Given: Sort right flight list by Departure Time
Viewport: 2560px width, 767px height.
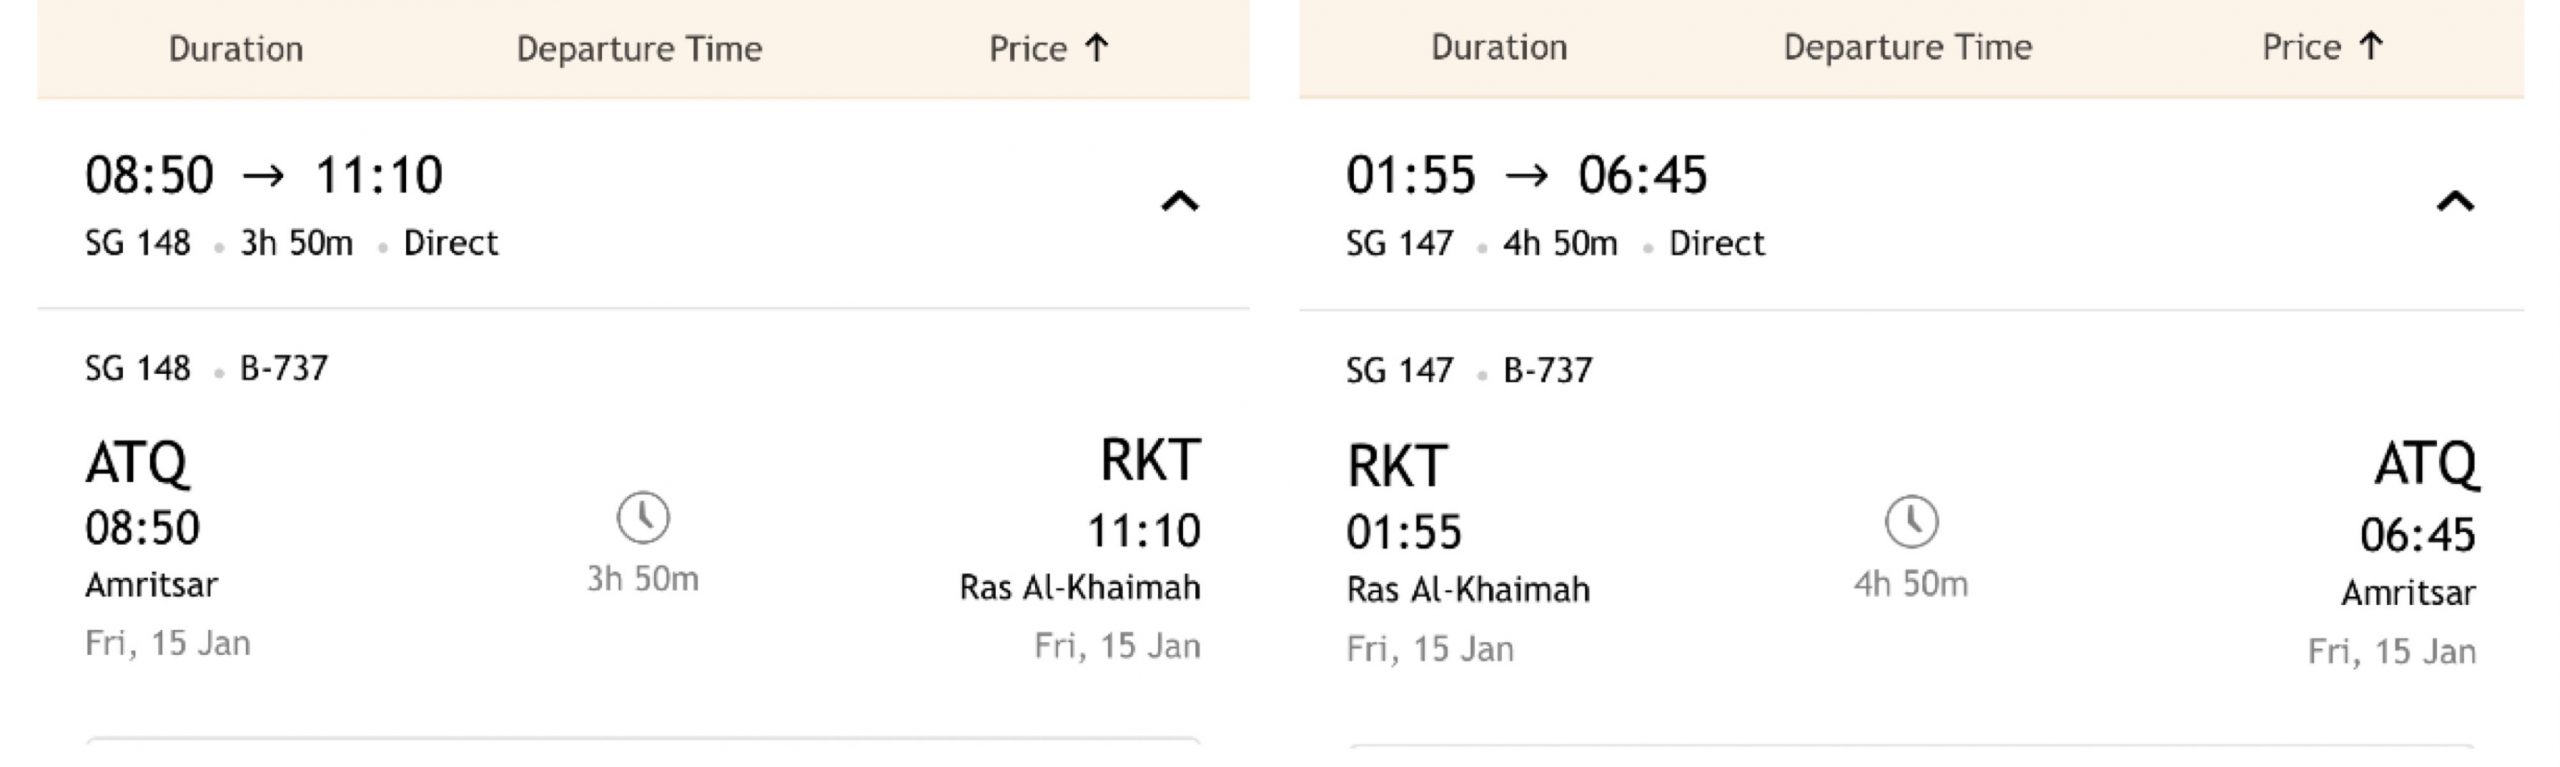Looking at the screenshot, I should (1908, 47).
